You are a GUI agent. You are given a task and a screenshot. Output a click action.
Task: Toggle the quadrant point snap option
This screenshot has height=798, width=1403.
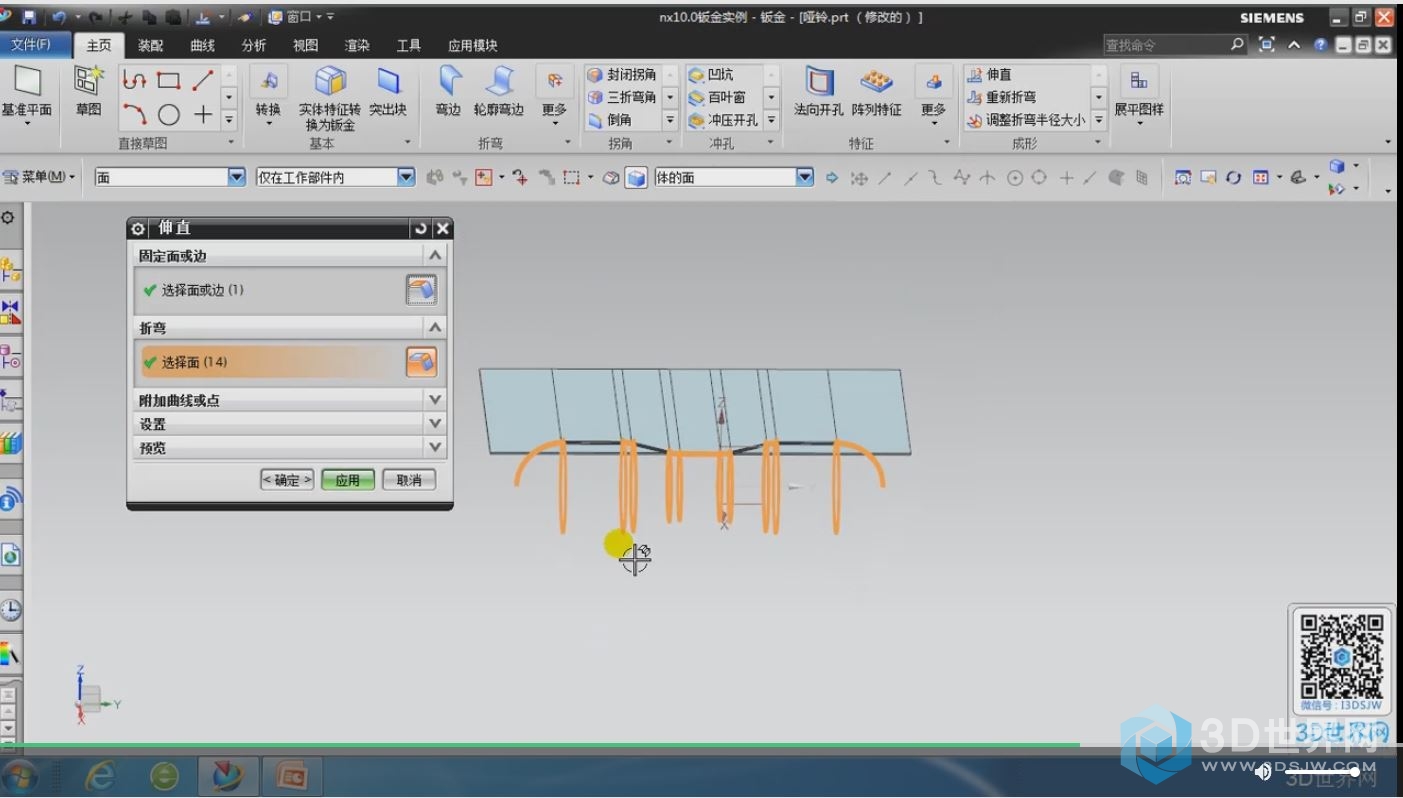click(x=1039, y=177)
